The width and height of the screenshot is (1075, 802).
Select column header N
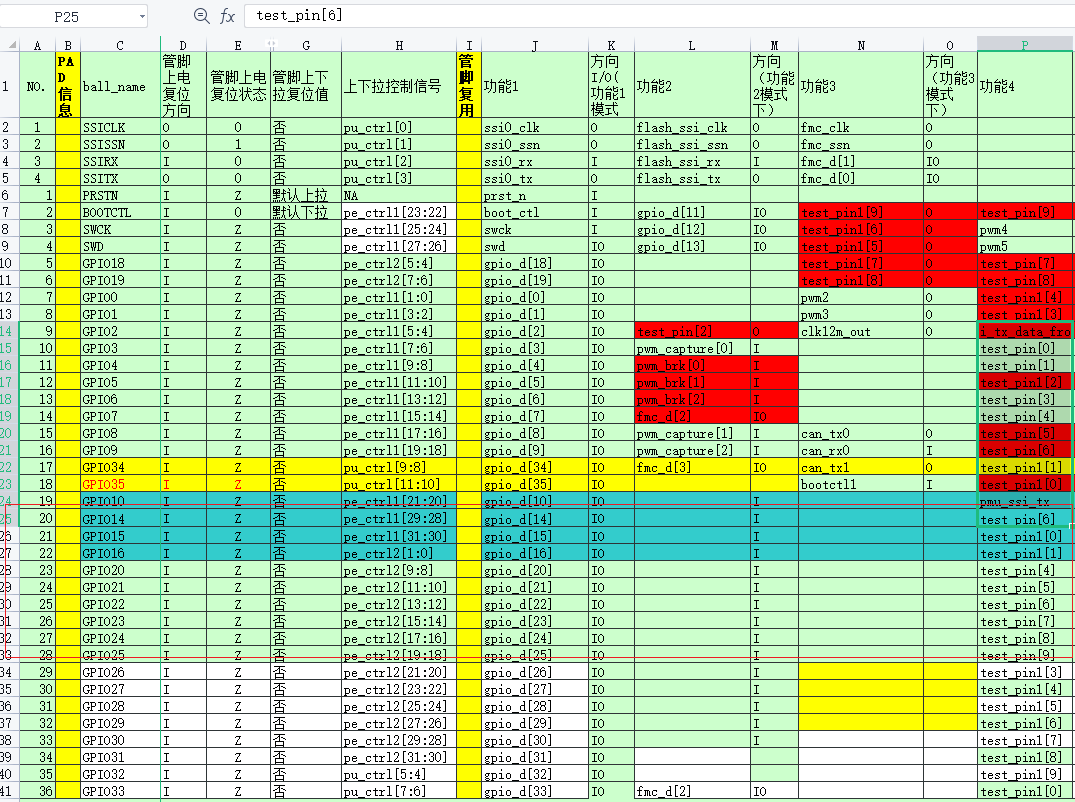tap(860, 45)
